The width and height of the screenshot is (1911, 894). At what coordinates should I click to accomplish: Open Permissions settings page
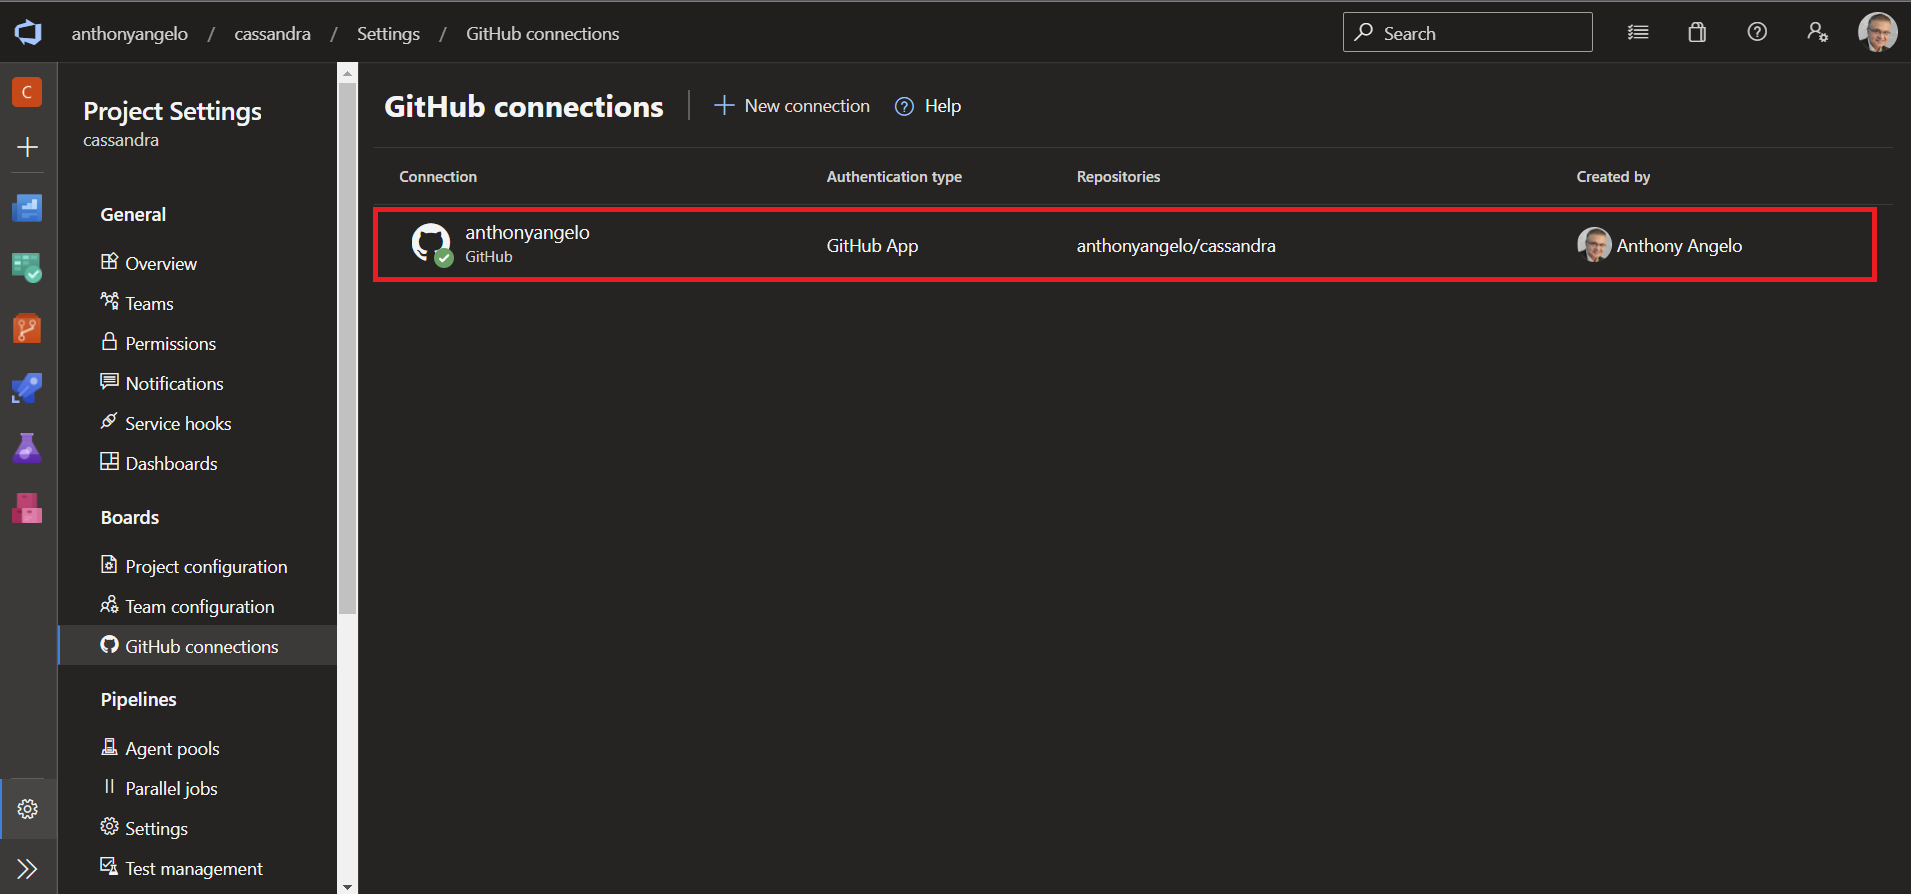[x=158, y=343]
